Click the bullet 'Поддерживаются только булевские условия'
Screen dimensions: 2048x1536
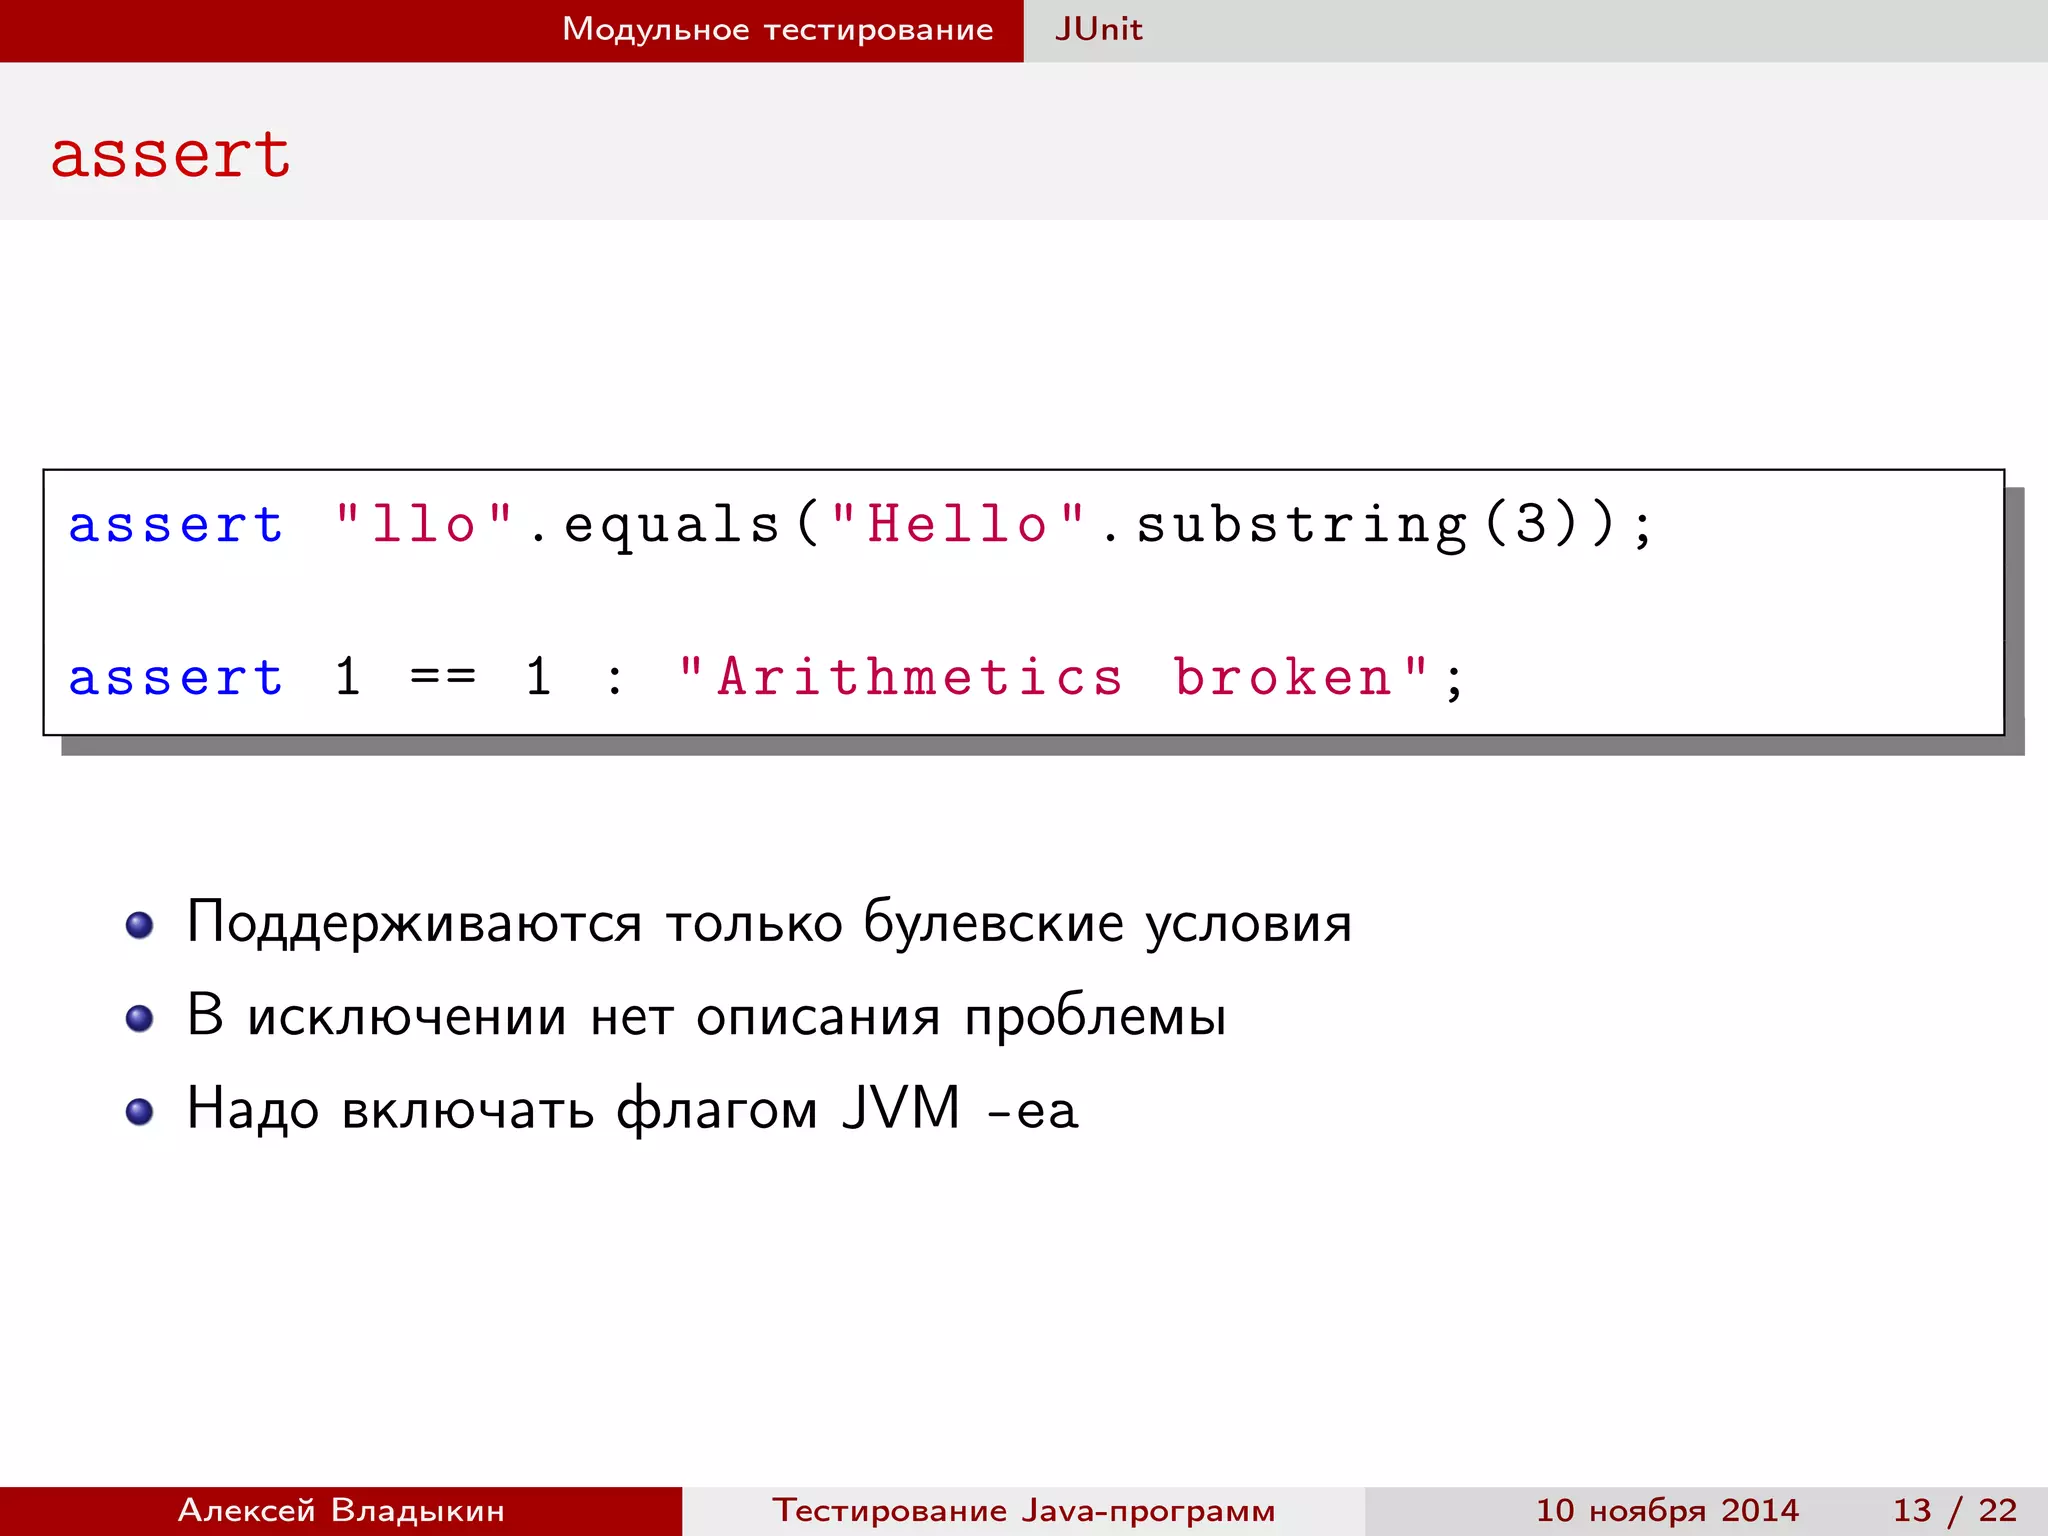point(769,922)
